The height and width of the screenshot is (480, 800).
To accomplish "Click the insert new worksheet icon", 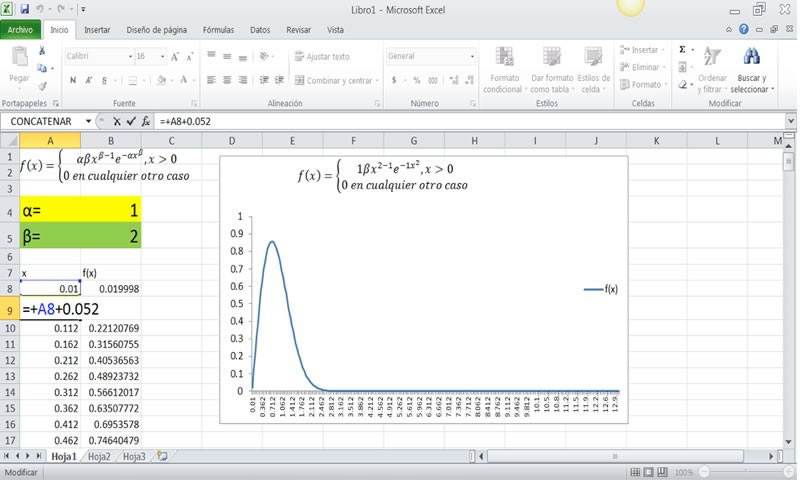I will 162,456.
